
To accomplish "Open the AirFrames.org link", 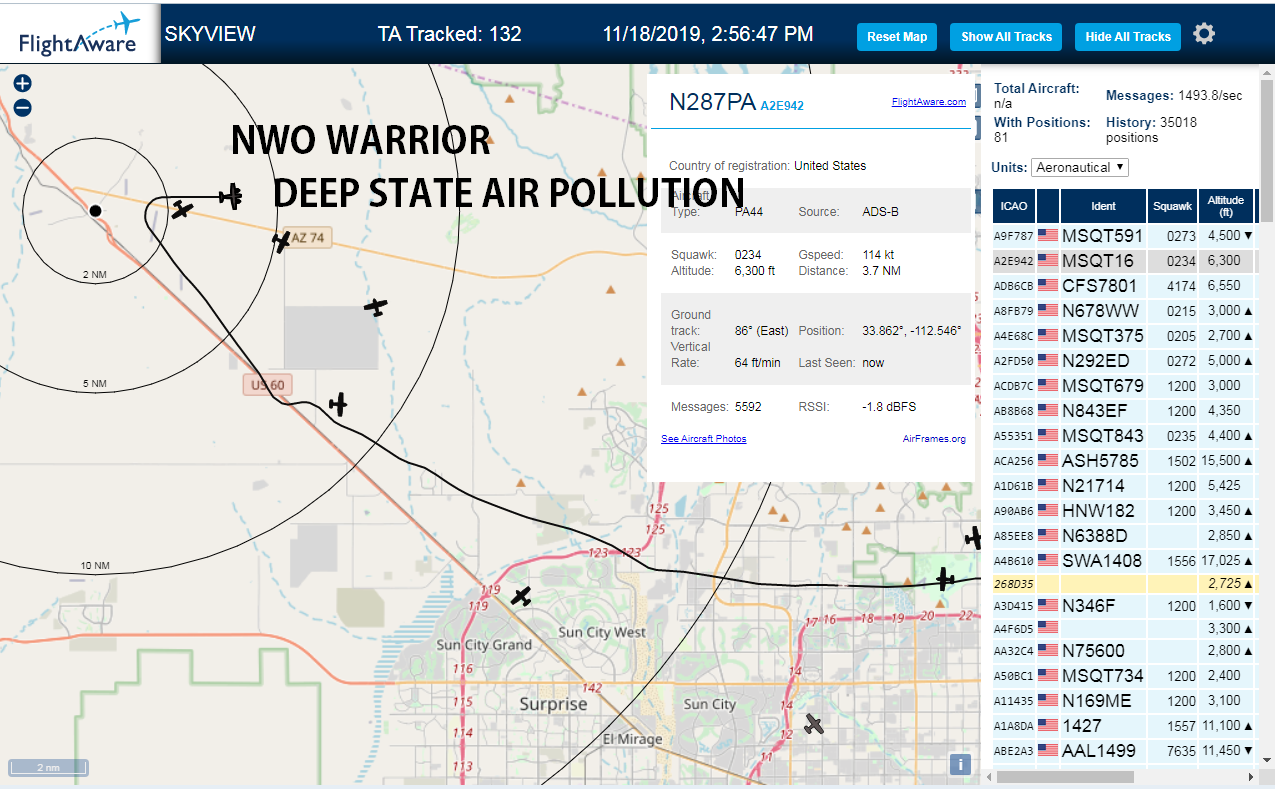I will click(x=934, y=439).
